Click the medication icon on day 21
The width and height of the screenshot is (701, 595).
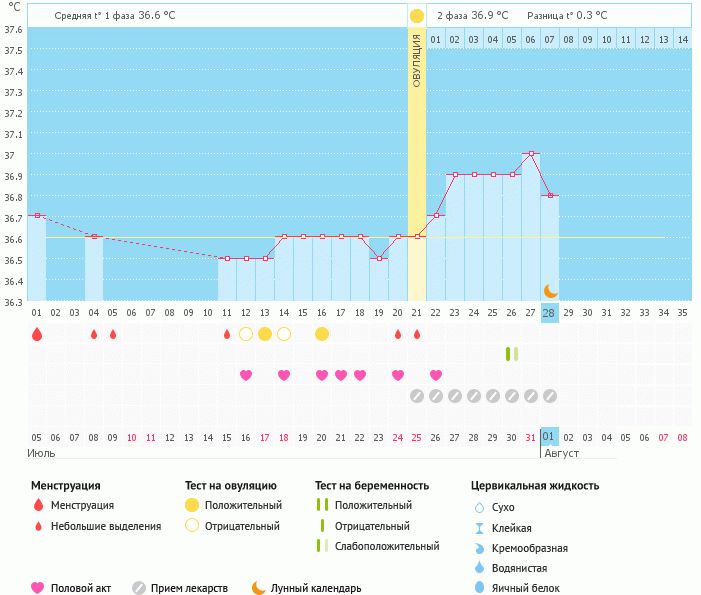click(x=417, y=396)
